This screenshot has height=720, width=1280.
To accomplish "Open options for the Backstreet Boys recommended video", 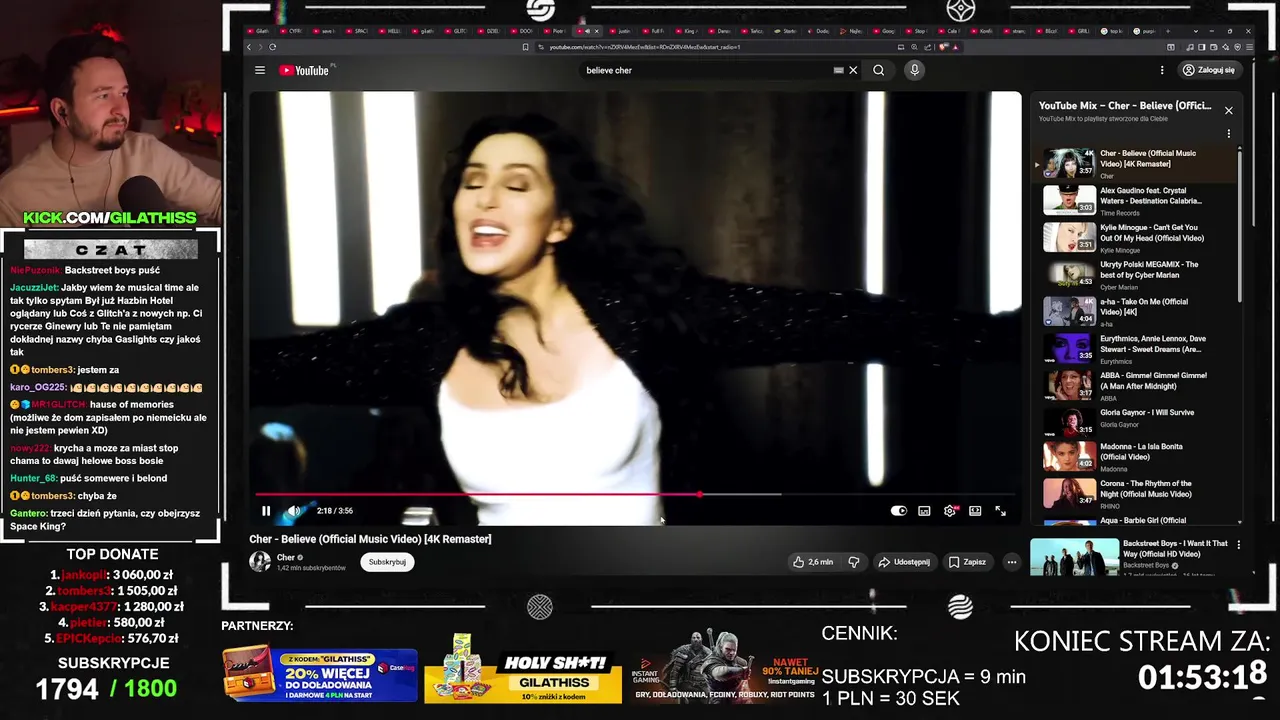I will 1238,545.
